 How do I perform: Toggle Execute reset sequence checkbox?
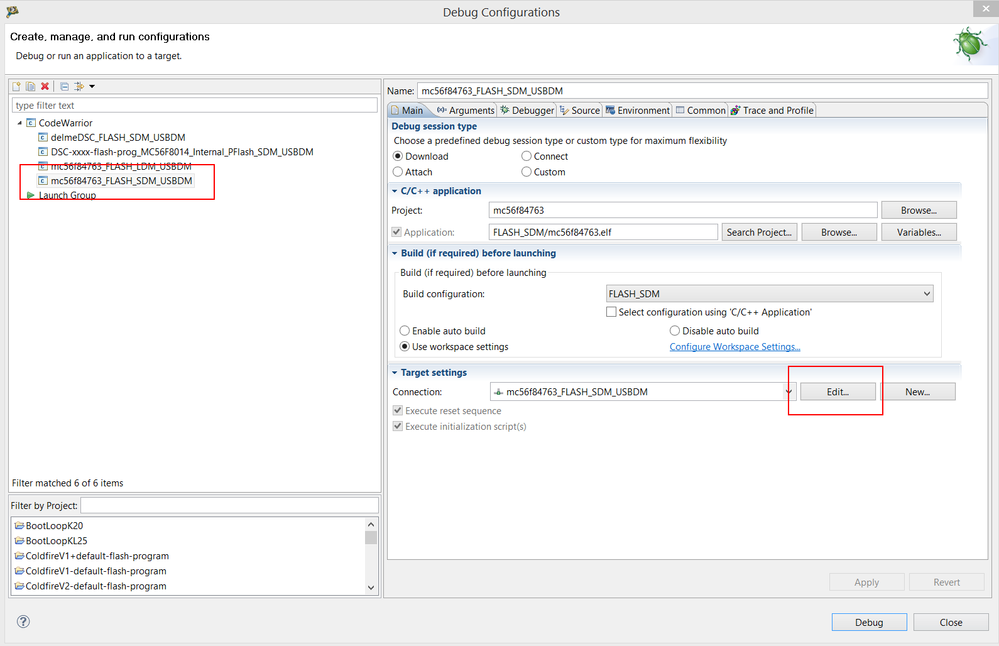pyautogui.click(x=398, y=410)
